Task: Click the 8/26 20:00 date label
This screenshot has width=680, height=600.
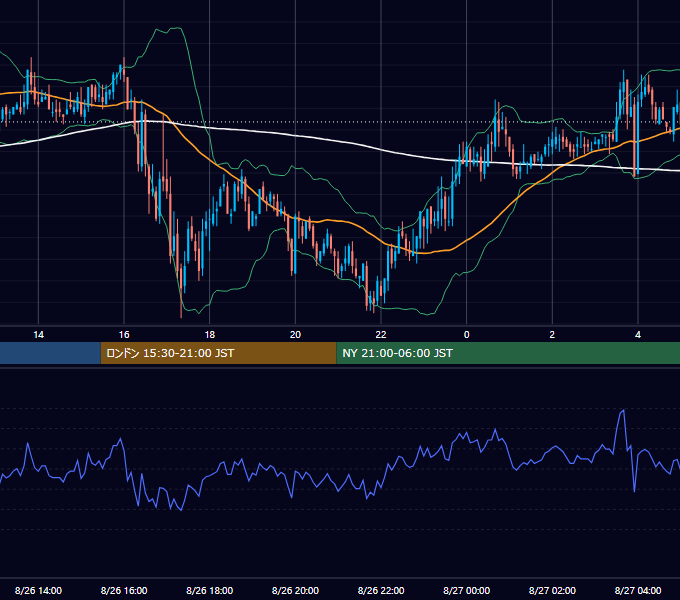Action: 295,590
